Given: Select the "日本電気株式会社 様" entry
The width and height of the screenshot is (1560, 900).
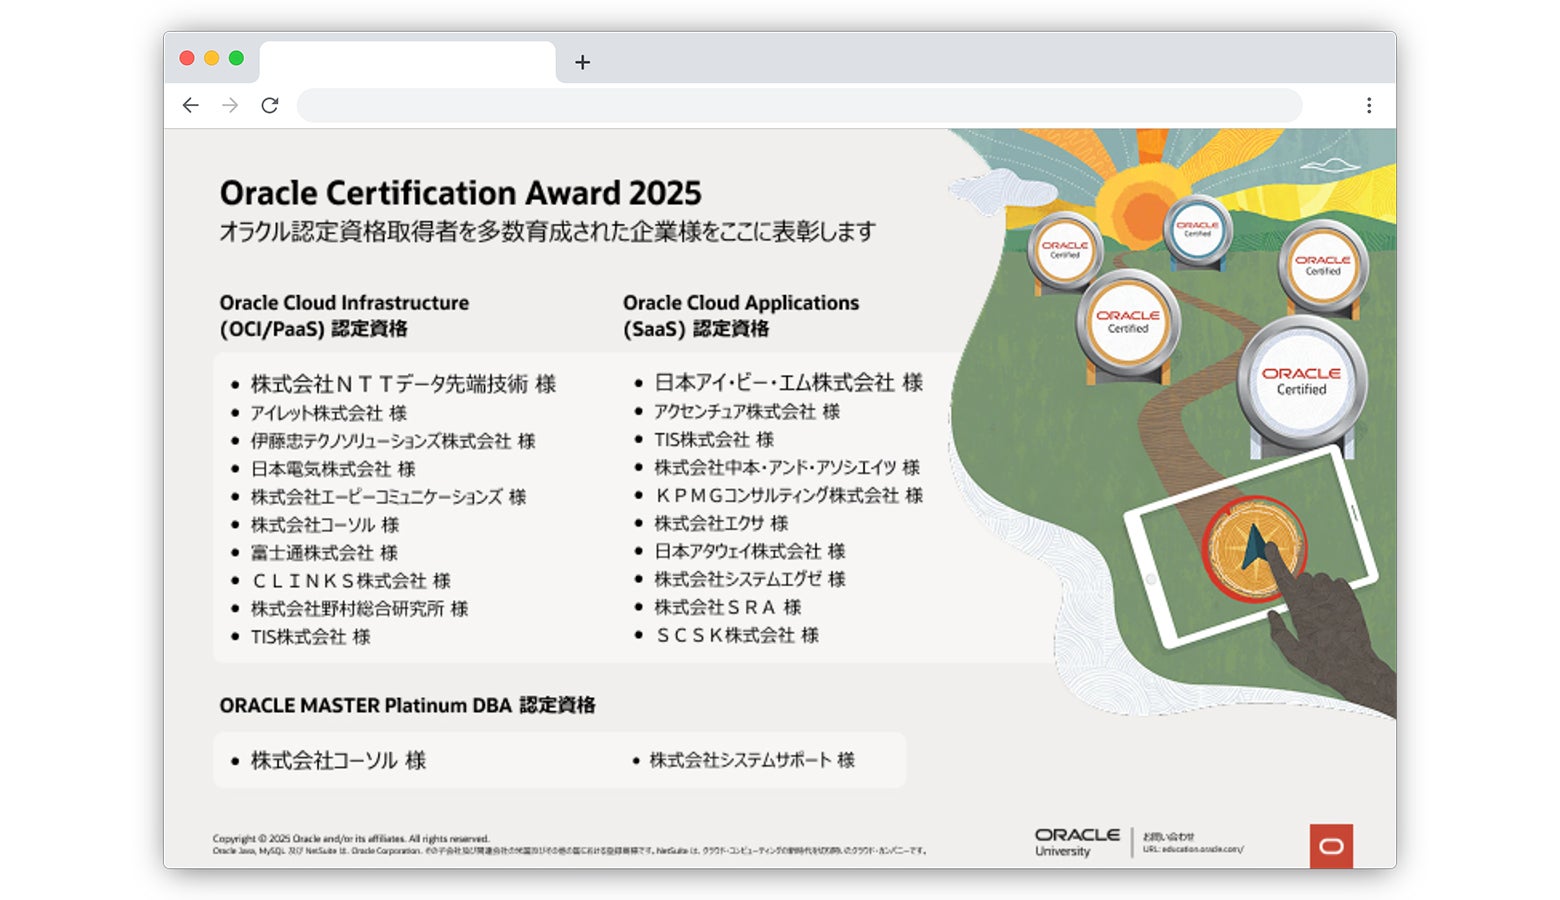Looking at the screenshot, I should tap(333, 469).
